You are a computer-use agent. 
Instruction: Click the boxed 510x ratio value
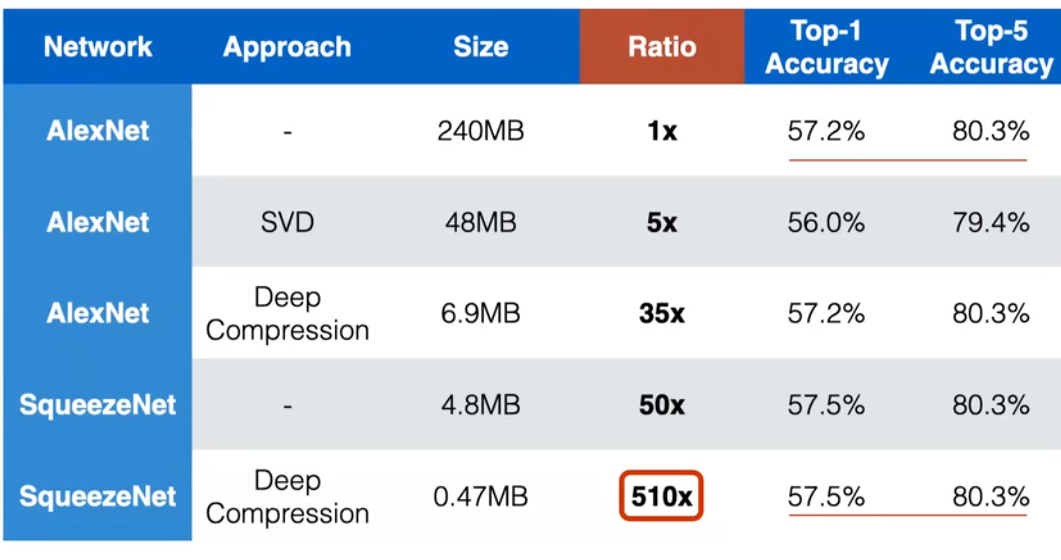pyautogui.click(x=661, y=496)
